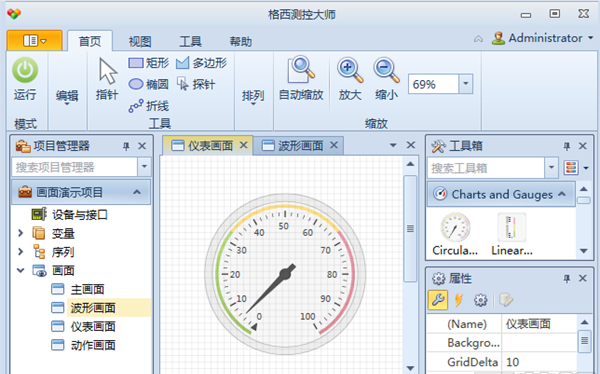Click the gear icon in properties toolbar
This screenshot has width=600, height=374.
coord(481,300)
